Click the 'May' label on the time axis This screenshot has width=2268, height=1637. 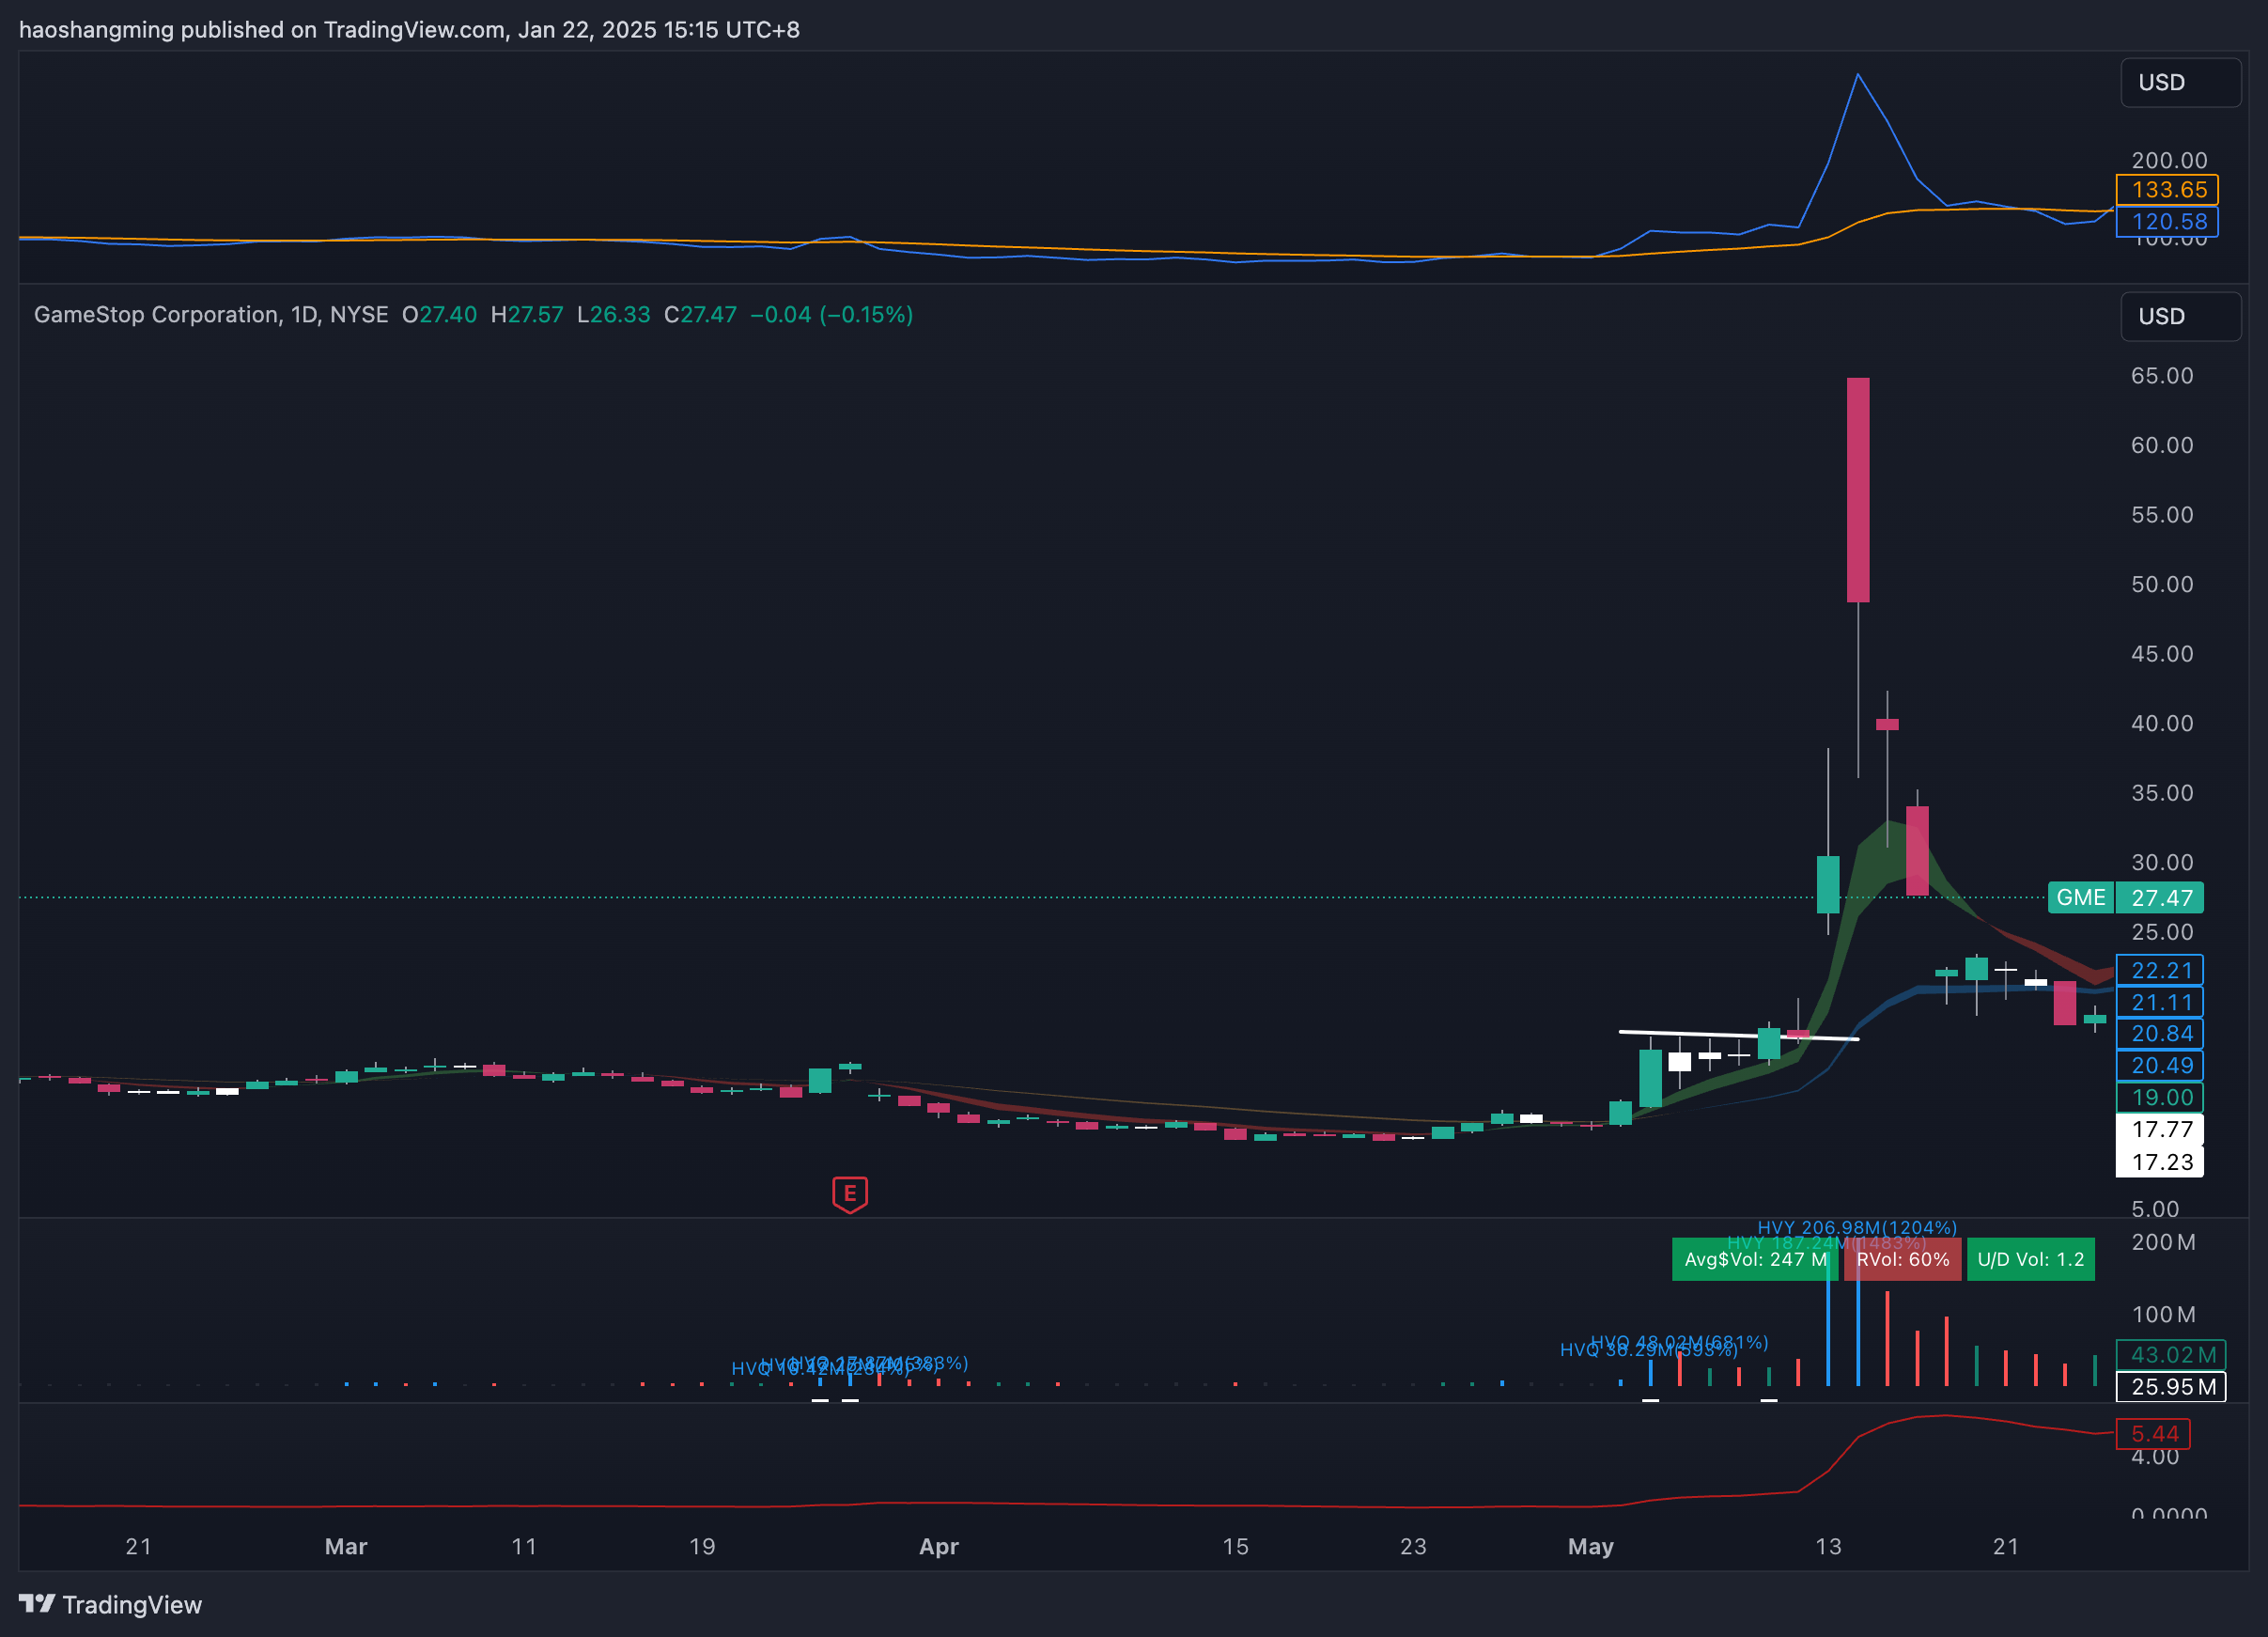[1590, 1546]
